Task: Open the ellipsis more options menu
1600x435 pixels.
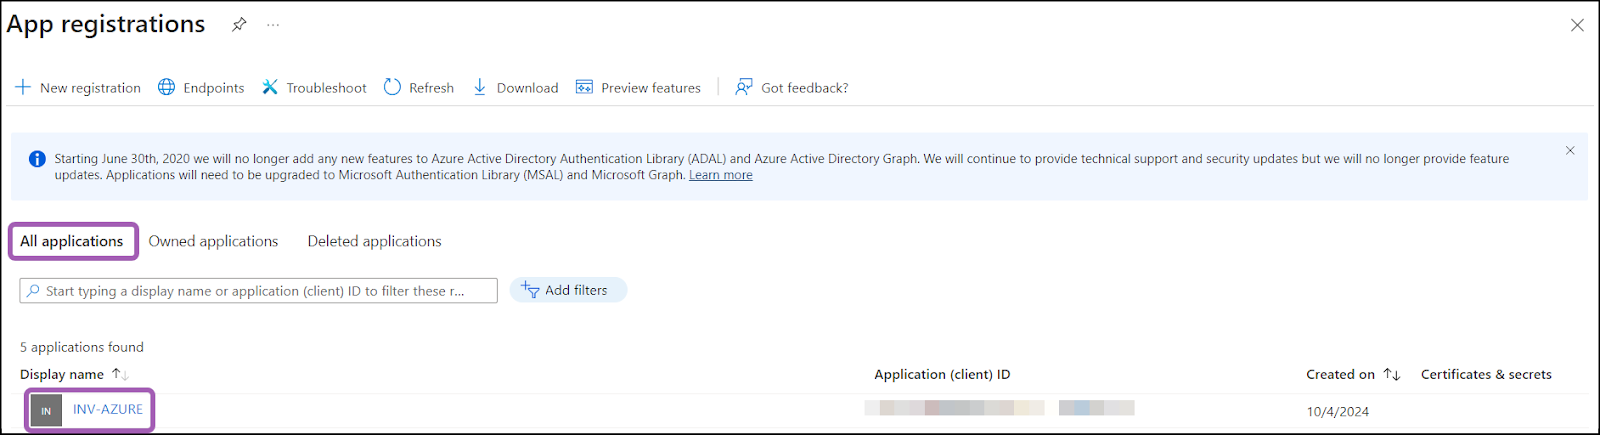Action: (x=273, y=25)
